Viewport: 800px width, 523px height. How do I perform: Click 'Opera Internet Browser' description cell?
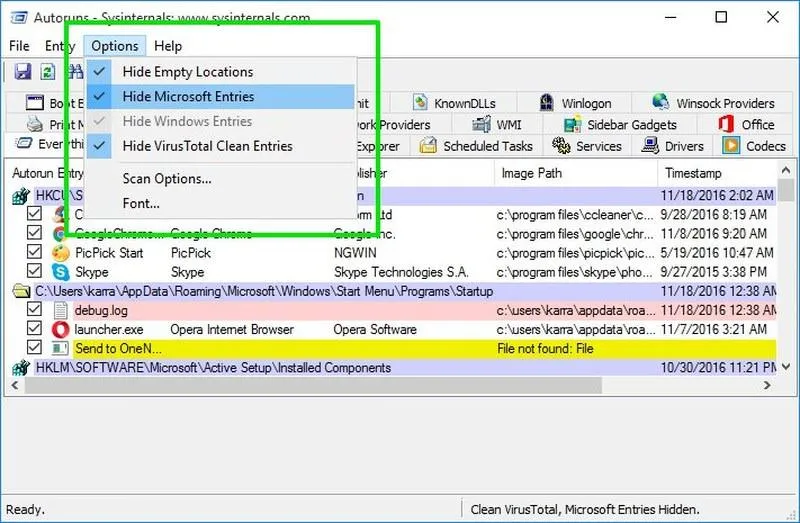[x=232, y=330]
